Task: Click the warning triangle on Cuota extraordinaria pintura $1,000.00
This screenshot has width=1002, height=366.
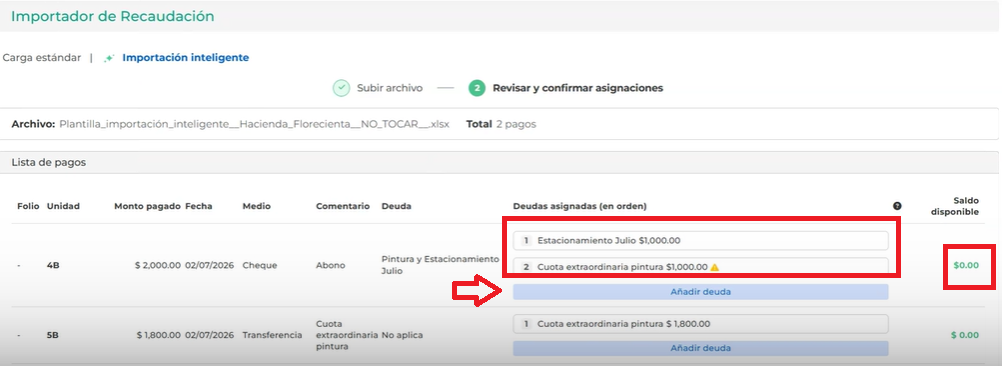Action: (x=715, y=267)
